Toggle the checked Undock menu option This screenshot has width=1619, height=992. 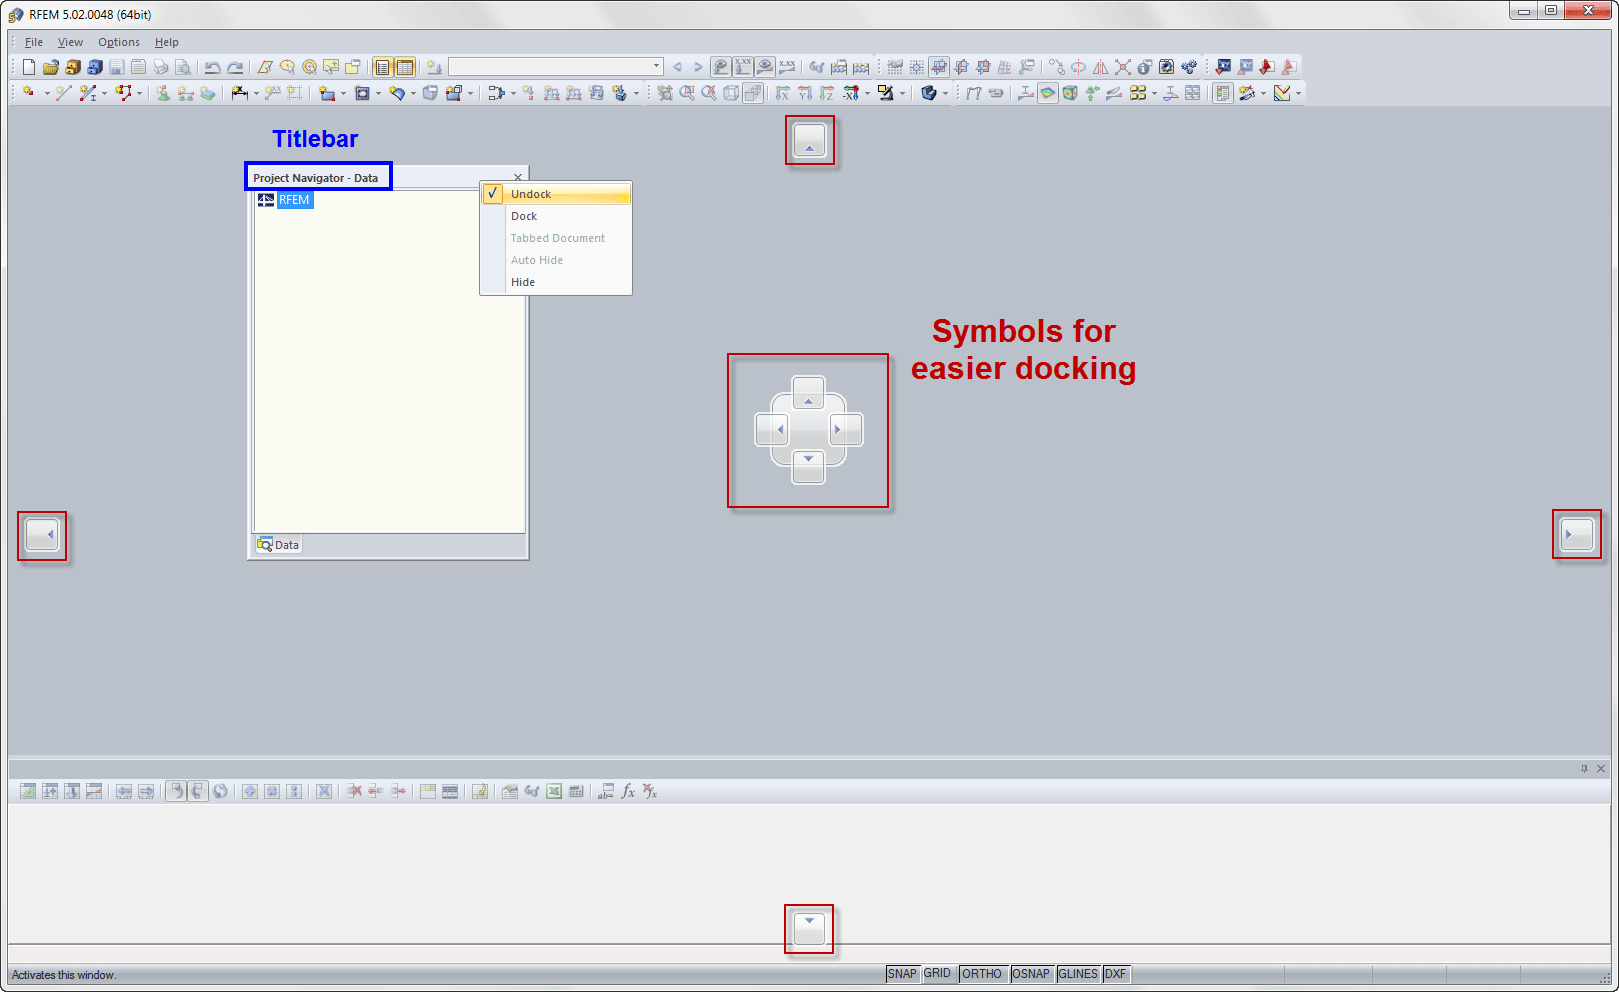[x=556, y=194]
